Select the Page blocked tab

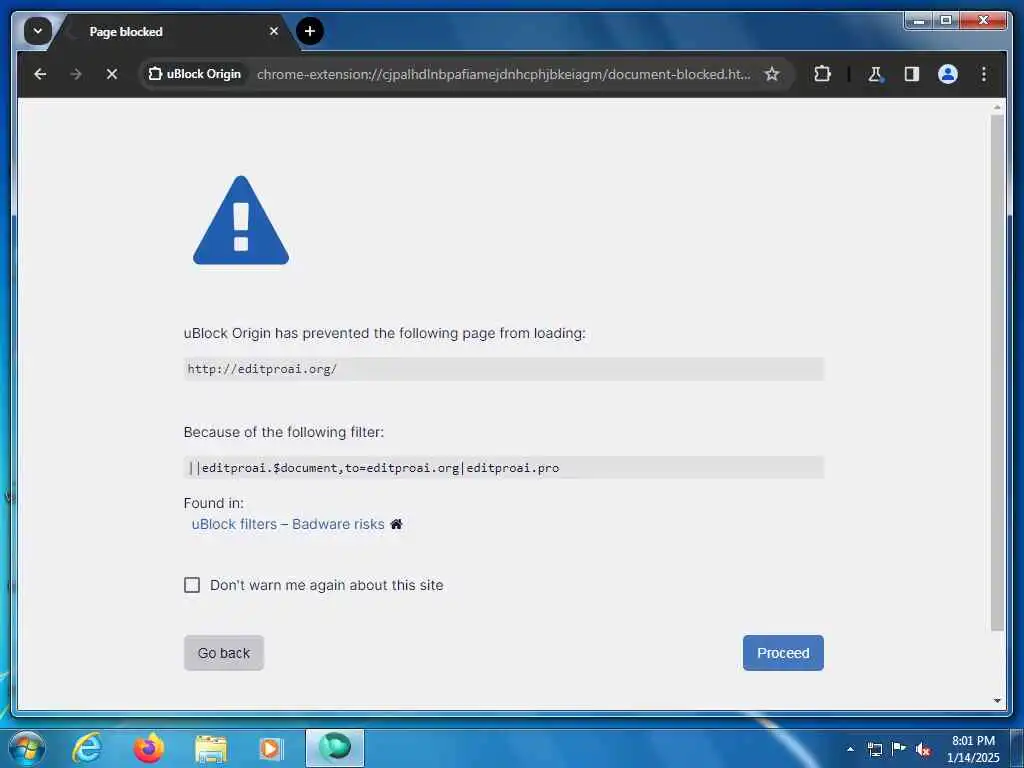pyautogui.click(x=173, y=31)
